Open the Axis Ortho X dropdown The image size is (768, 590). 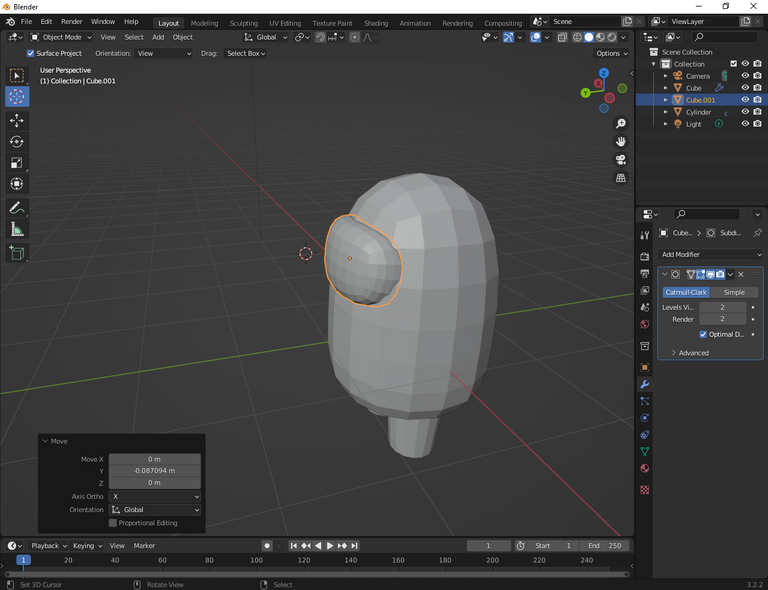[x=155, y=496]
